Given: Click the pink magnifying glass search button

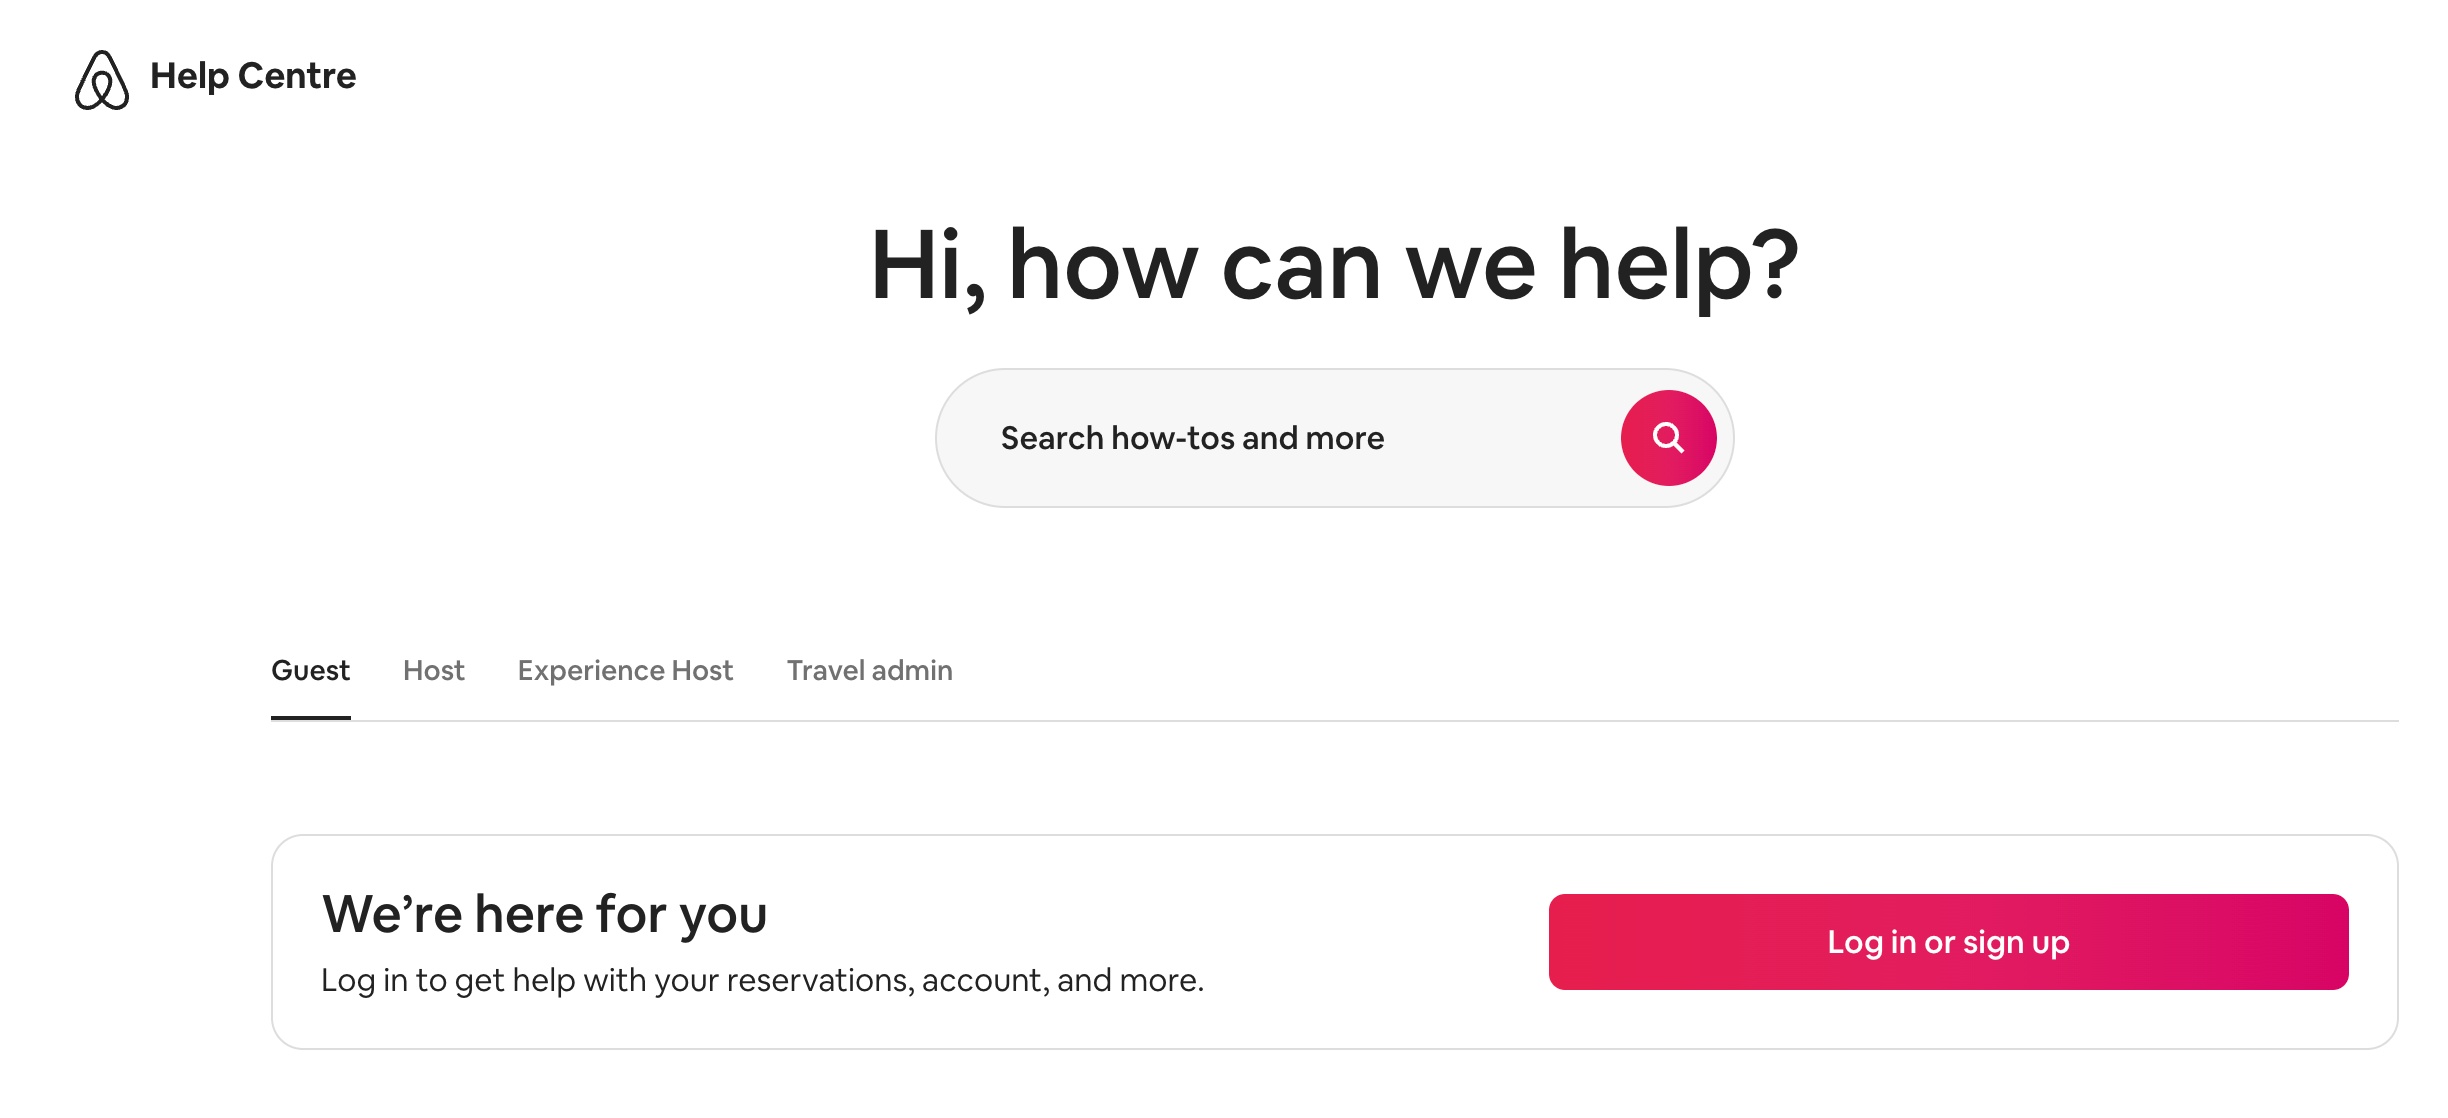Looking at the screenshot, I should (x=1668, y=438).
